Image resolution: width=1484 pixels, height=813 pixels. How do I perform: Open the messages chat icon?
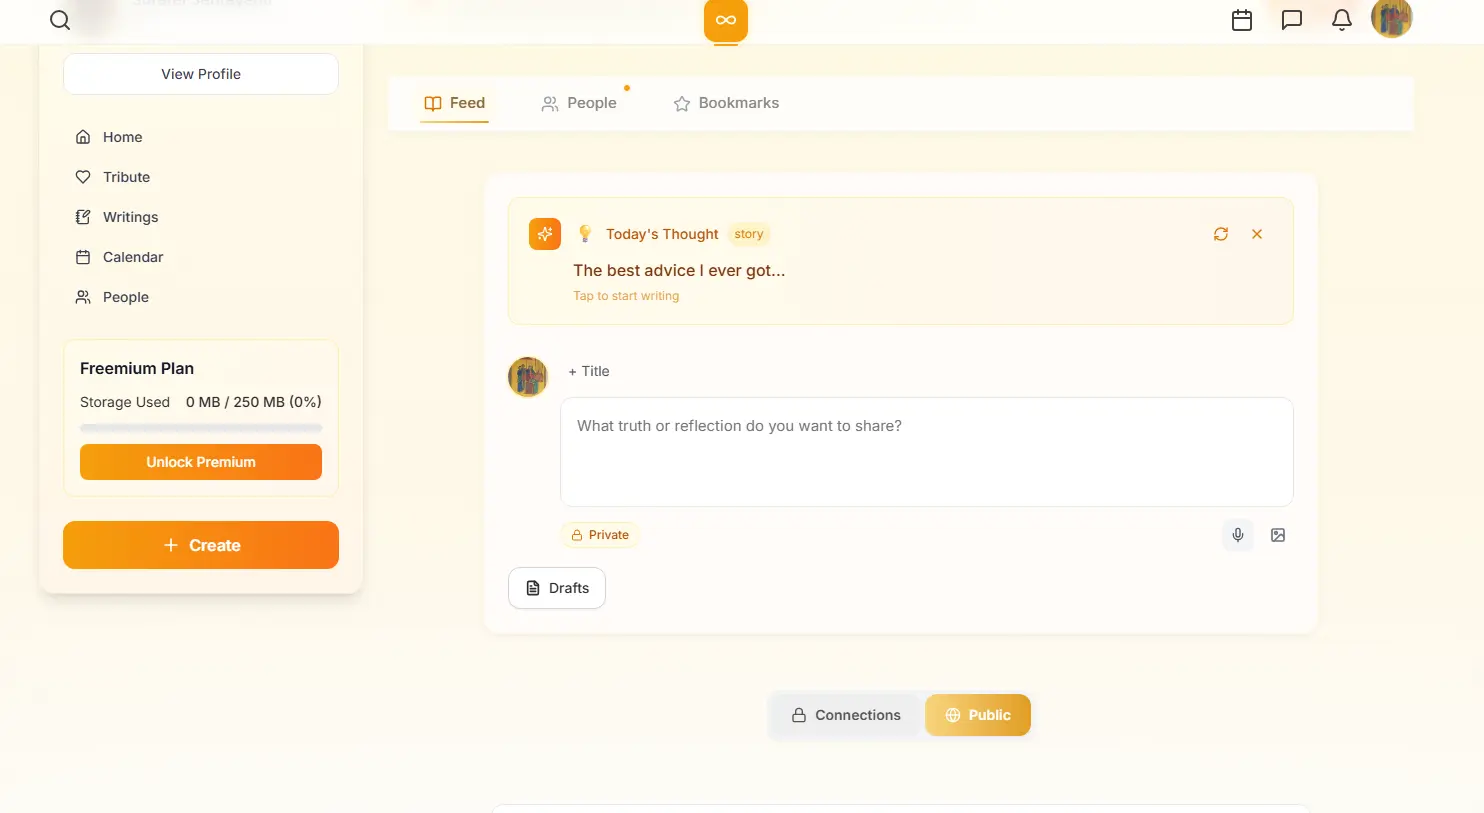click(1292, 19)
